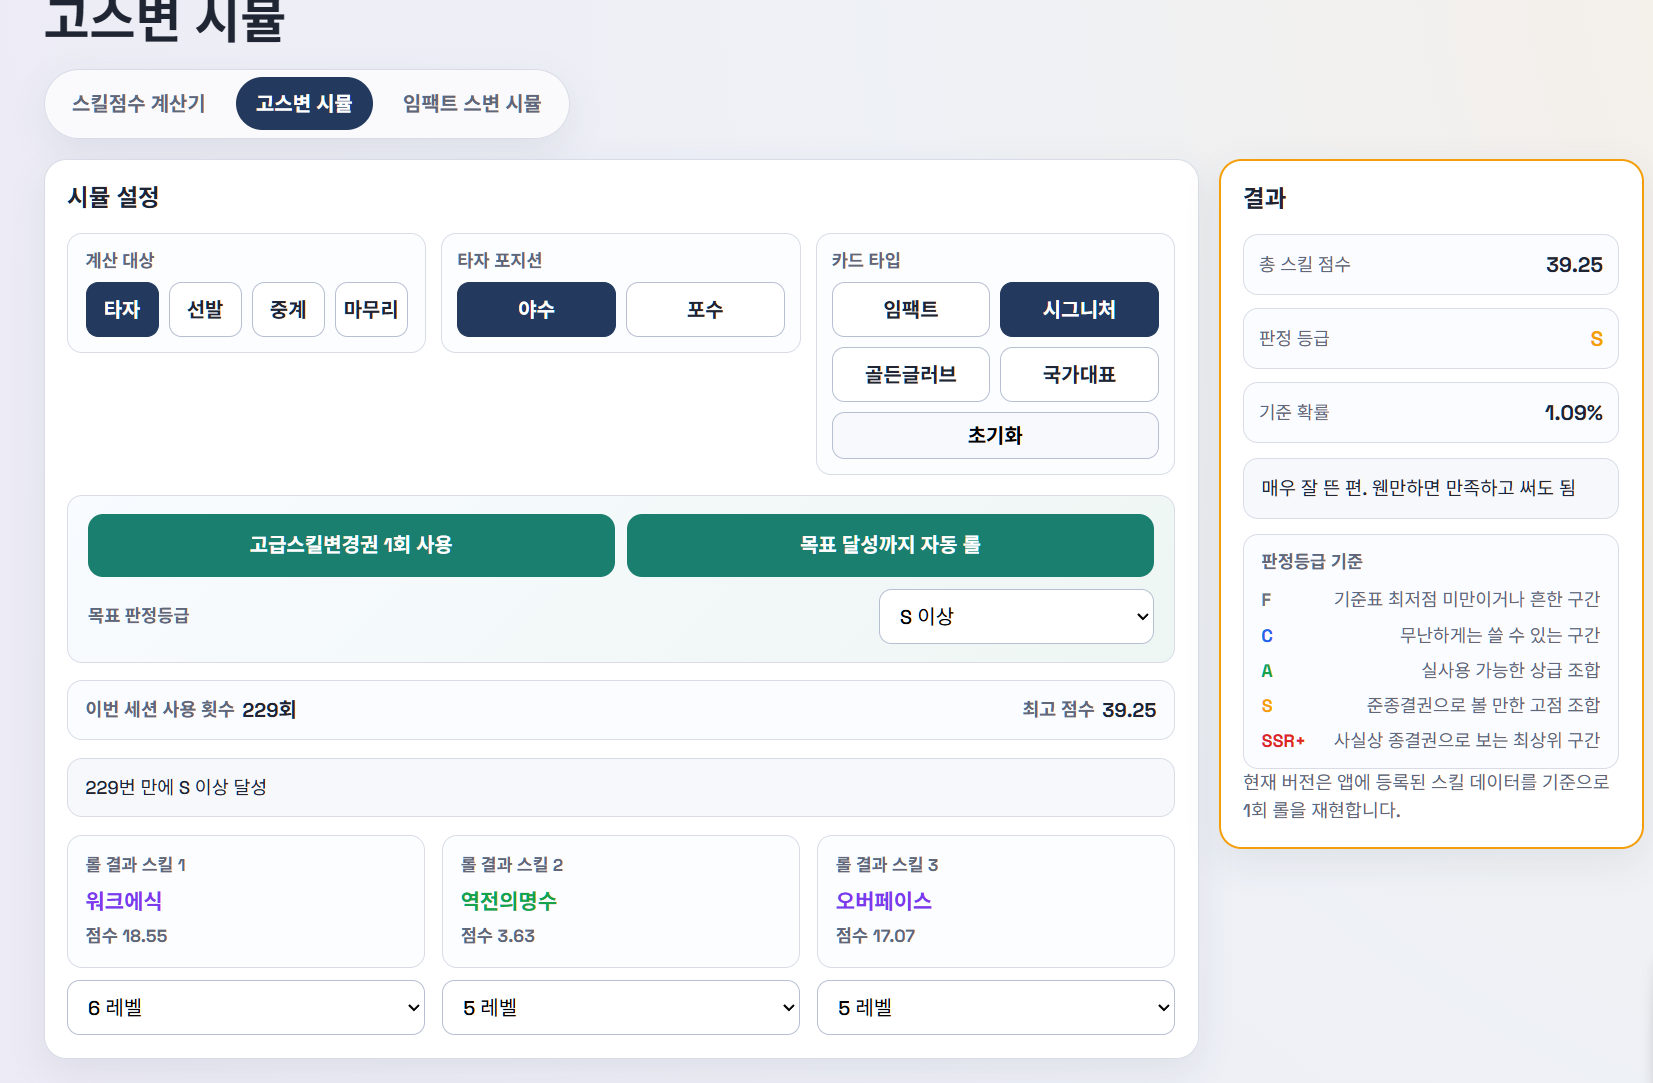Choose 중계 as calculation target

pyautogui.click(x=288, y=310)
